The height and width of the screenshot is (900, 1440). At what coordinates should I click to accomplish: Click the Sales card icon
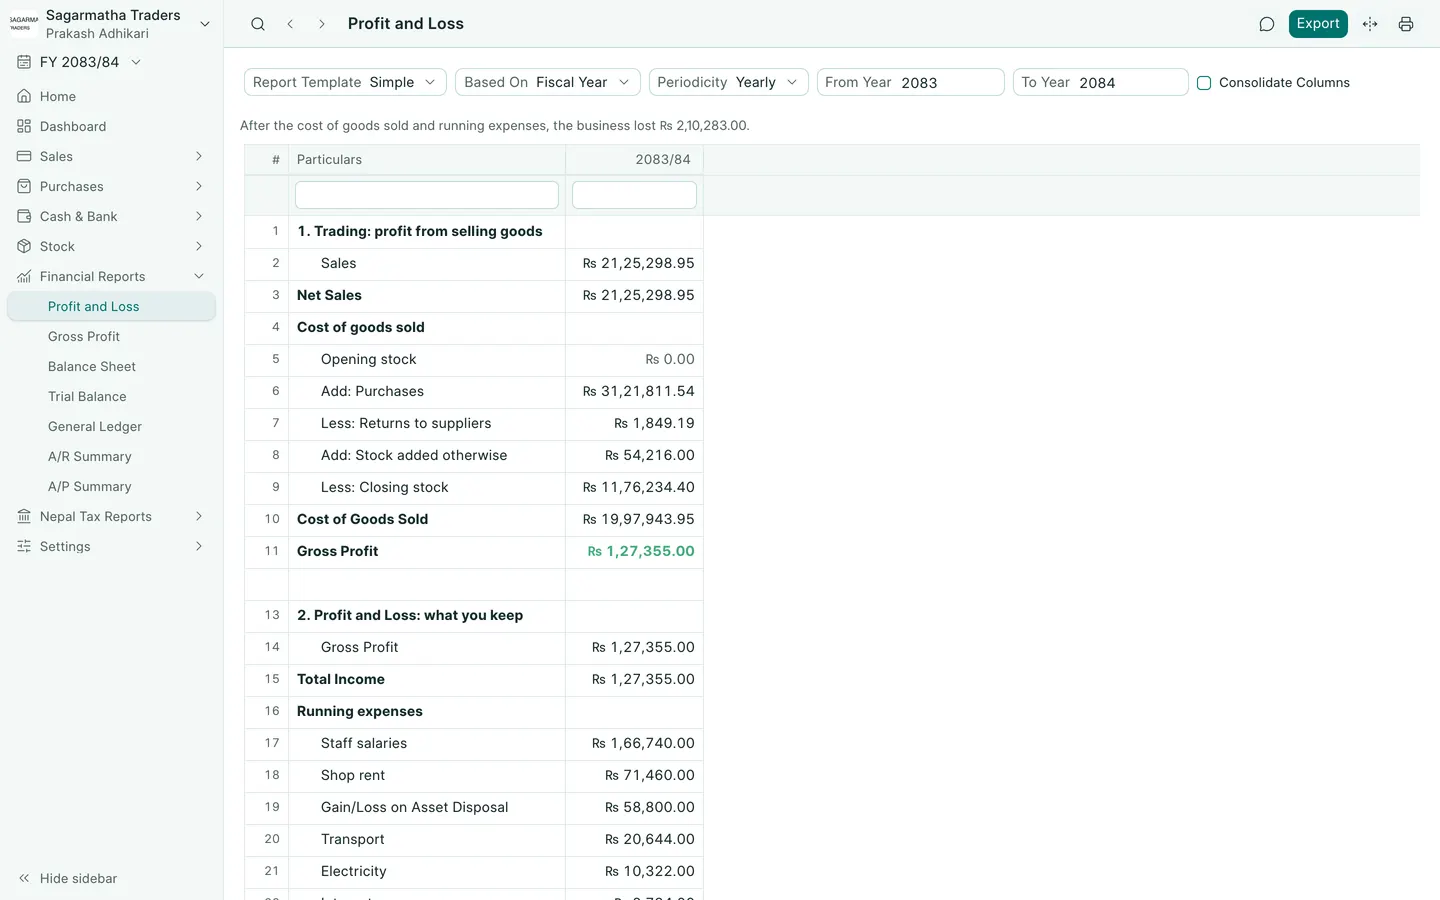click(24, 156)
